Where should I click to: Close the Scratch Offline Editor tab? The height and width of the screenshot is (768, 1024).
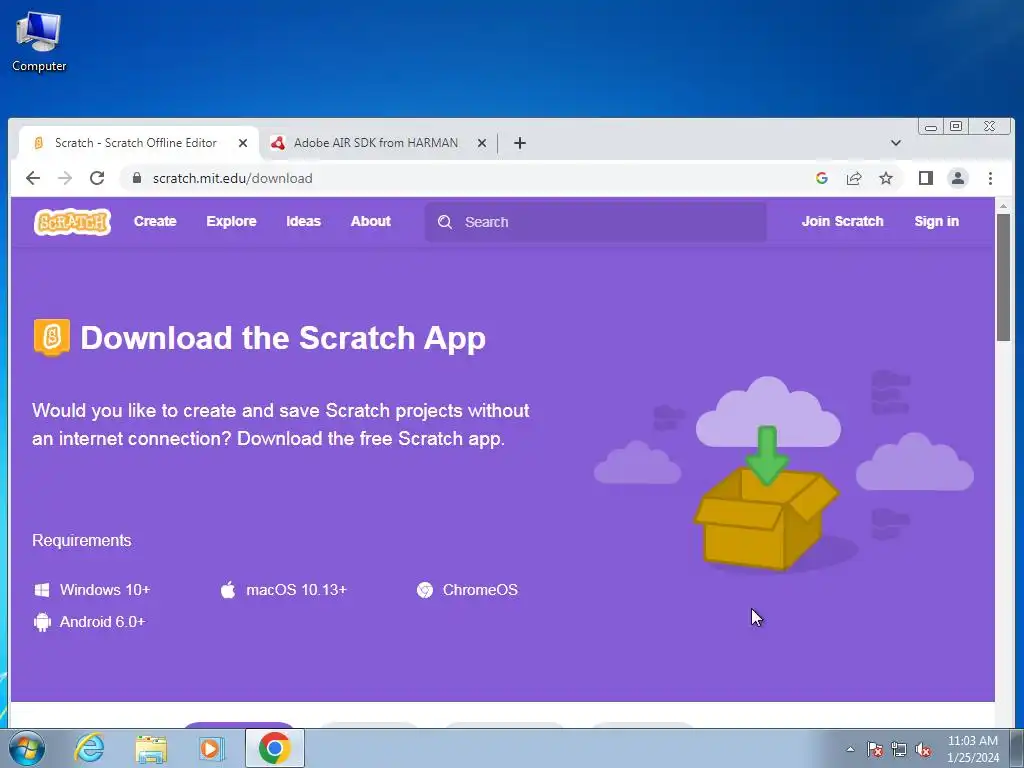tap(243, 143)
